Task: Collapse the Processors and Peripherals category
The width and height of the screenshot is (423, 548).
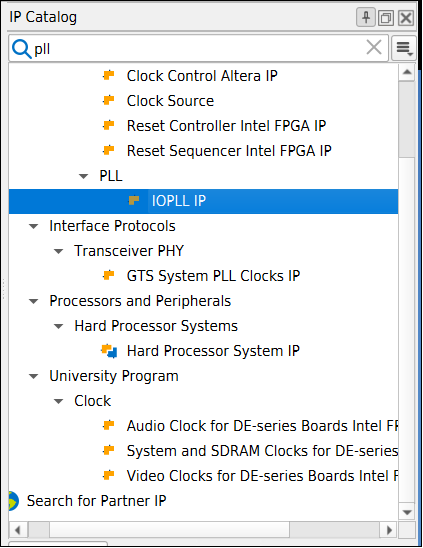Action: (x=34, y=301)
